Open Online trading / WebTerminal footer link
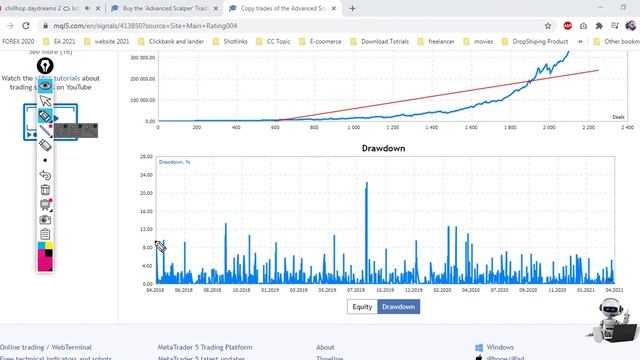 tap(45, 347)
